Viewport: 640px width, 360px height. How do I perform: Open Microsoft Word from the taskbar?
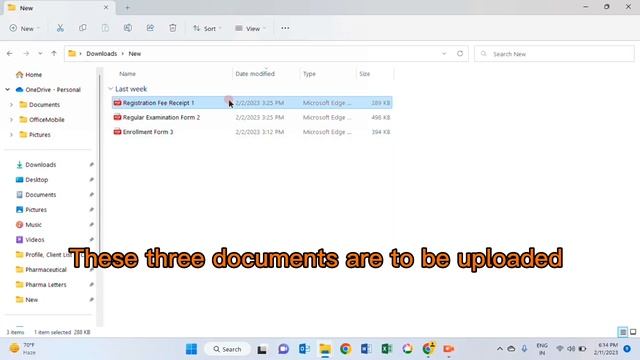[366, 349]
